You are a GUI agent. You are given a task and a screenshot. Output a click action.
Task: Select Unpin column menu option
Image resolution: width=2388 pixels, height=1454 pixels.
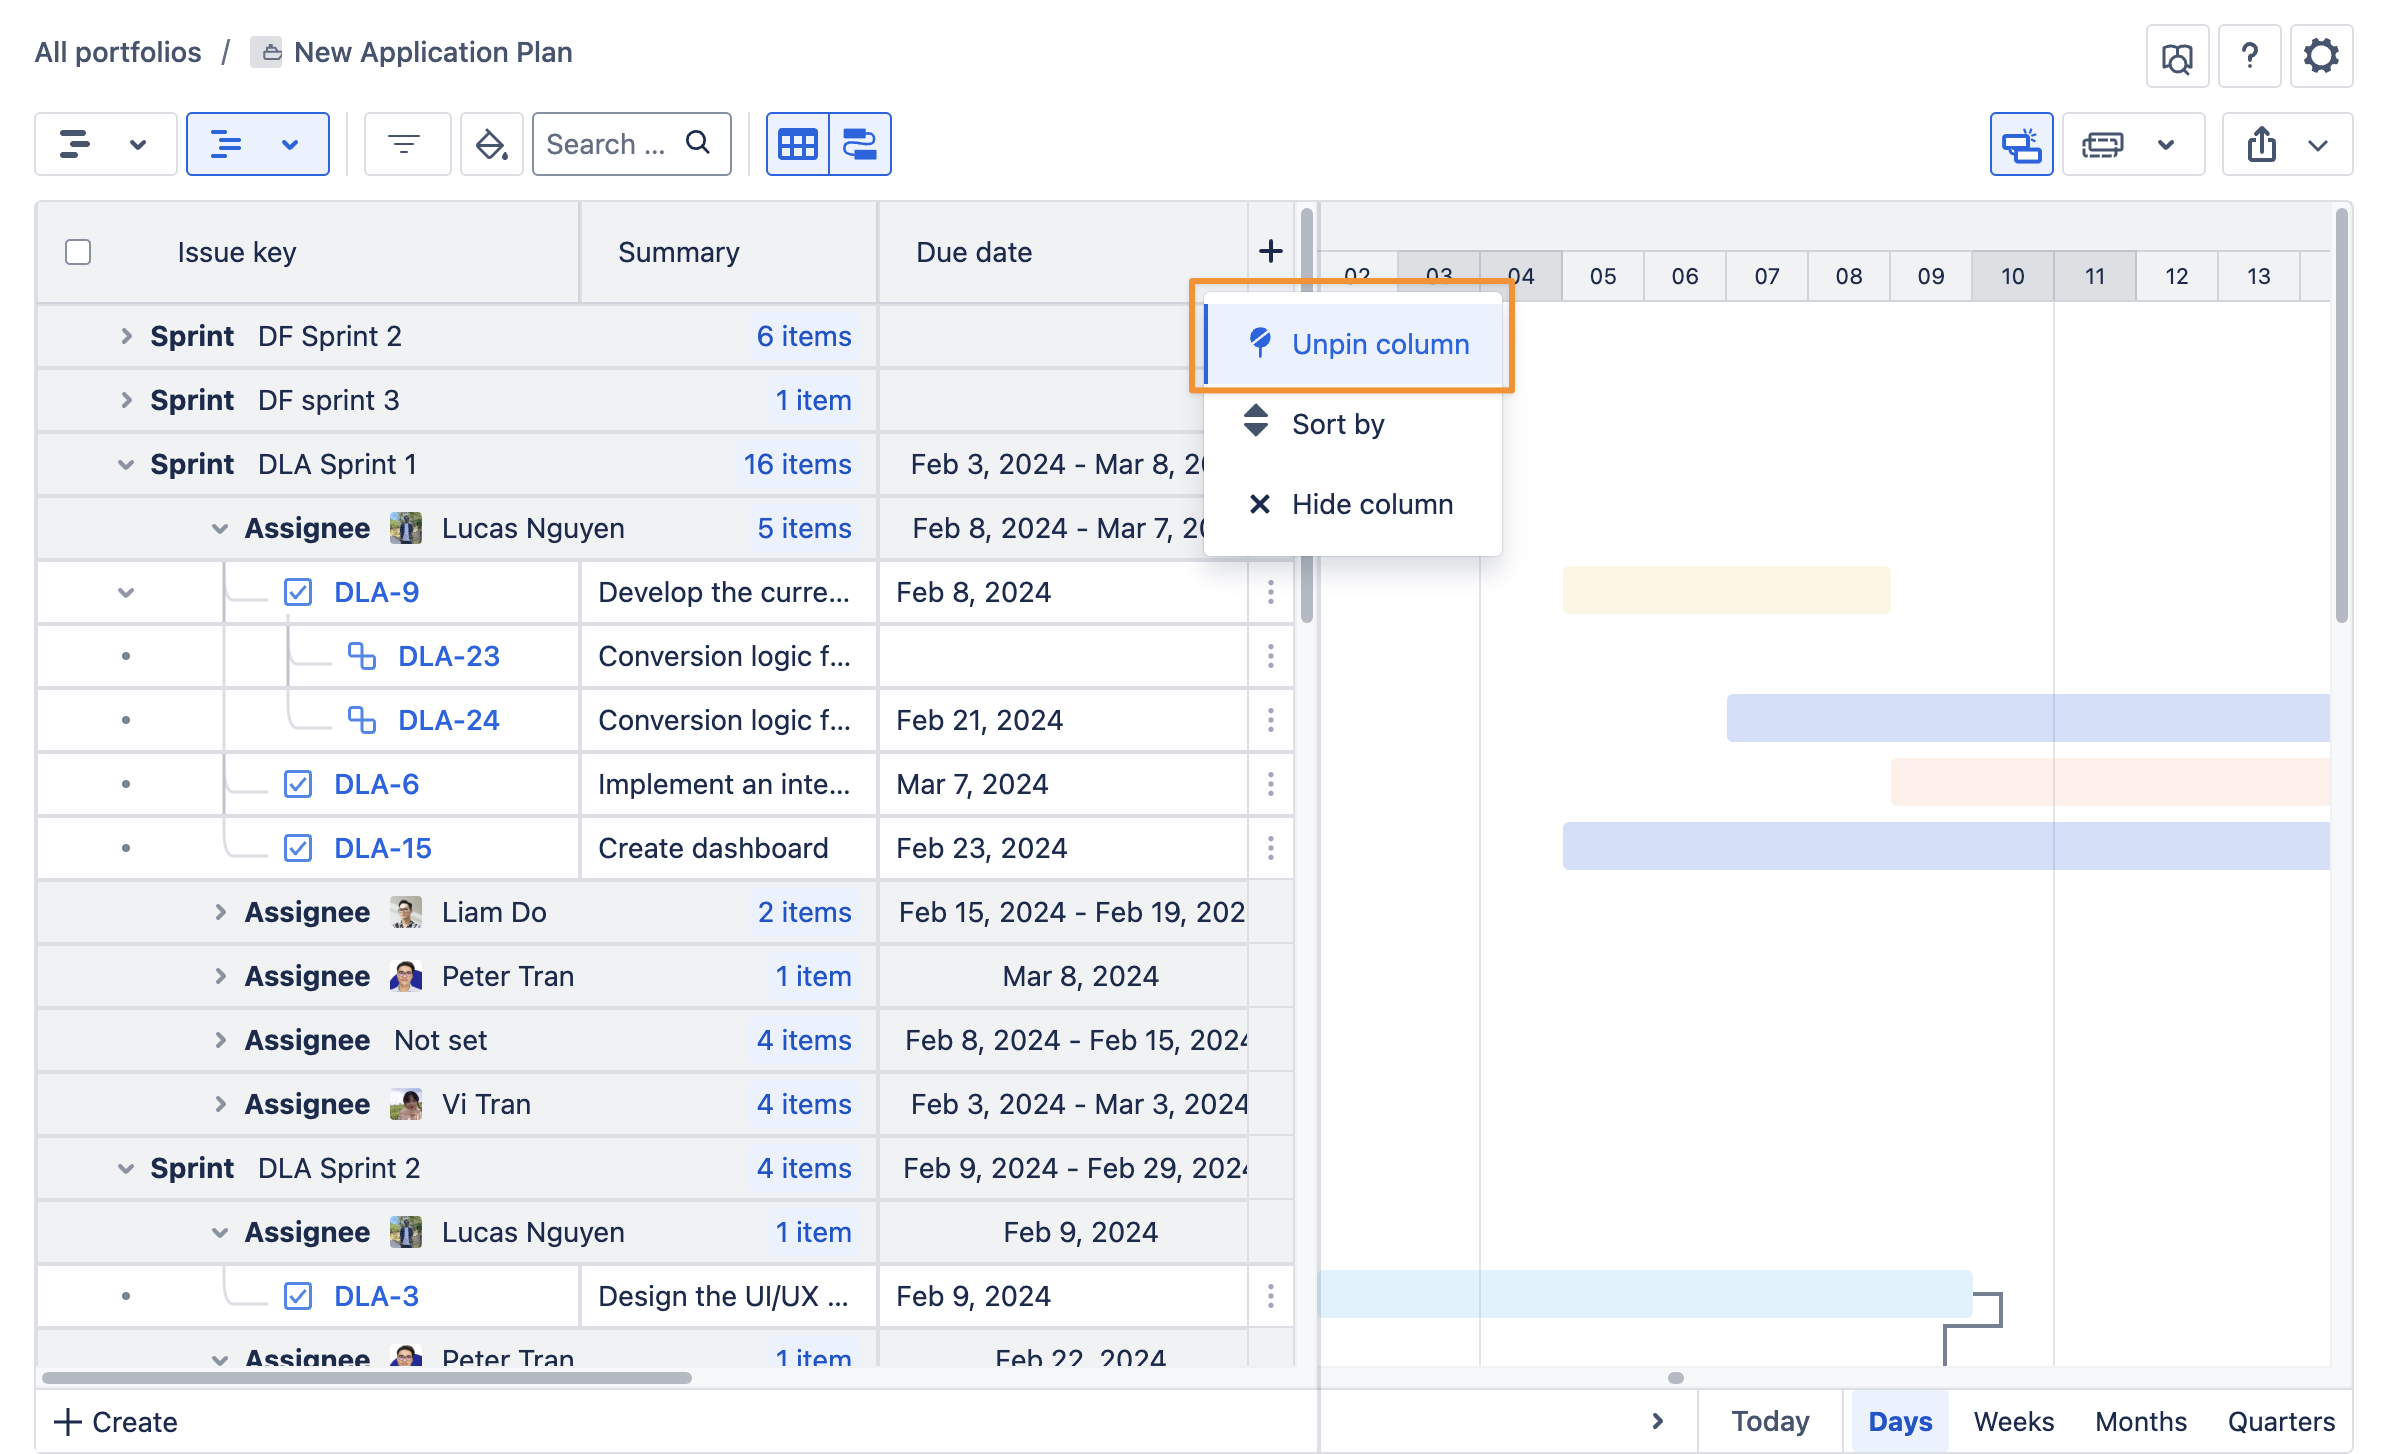(x=1379, y=344)
